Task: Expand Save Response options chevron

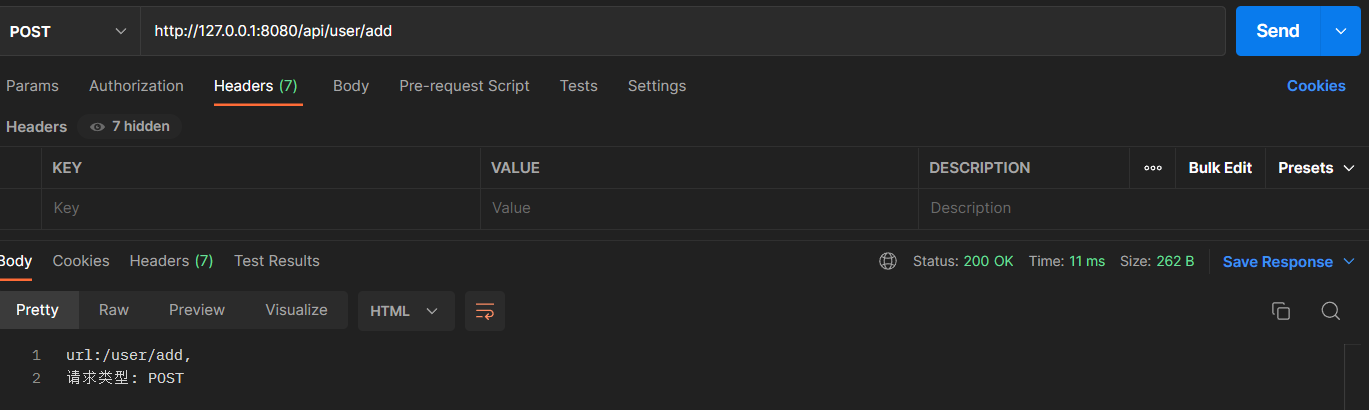Action: click(1349, 262)
